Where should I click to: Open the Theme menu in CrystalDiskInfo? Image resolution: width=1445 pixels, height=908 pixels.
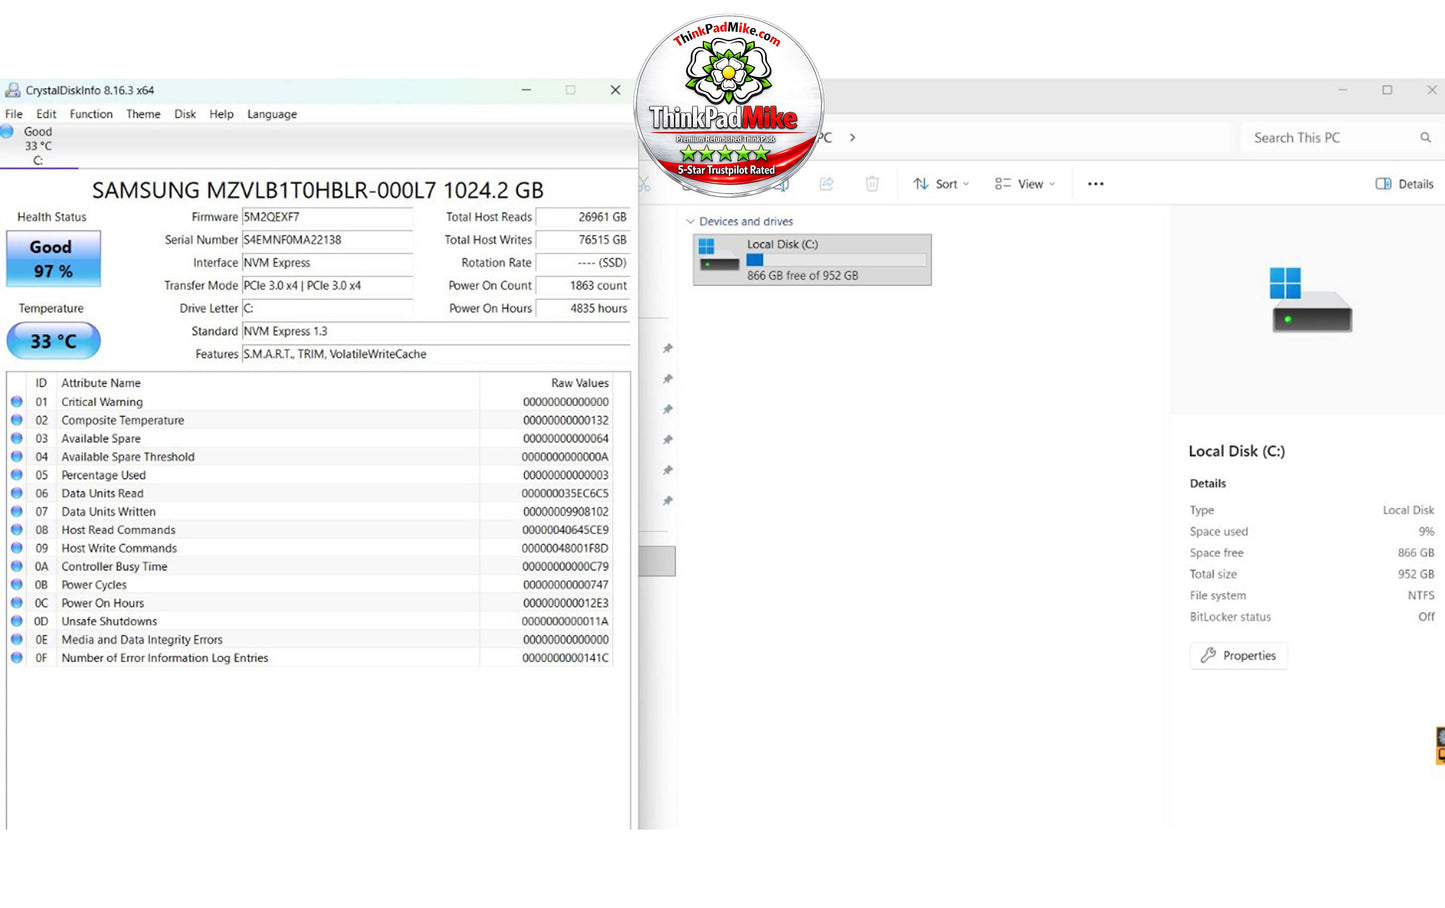coord(143,114)
